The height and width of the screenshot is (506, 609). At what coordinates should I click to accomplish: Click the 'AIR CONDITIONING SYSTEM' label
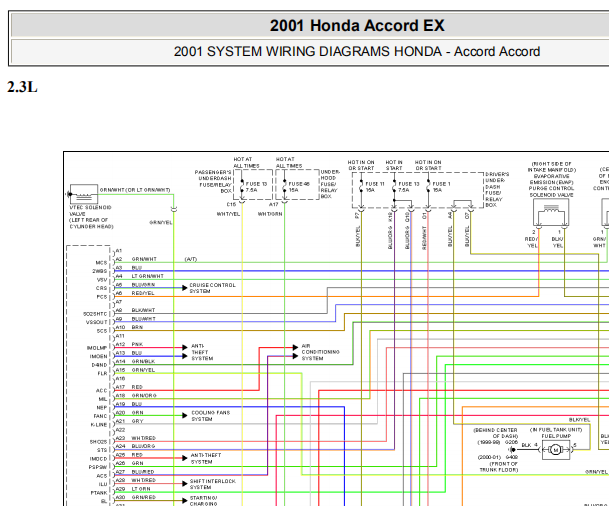click(320, 352)
